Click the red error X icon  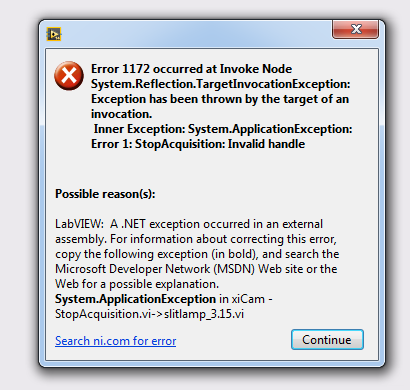click(x=69, y=76)
